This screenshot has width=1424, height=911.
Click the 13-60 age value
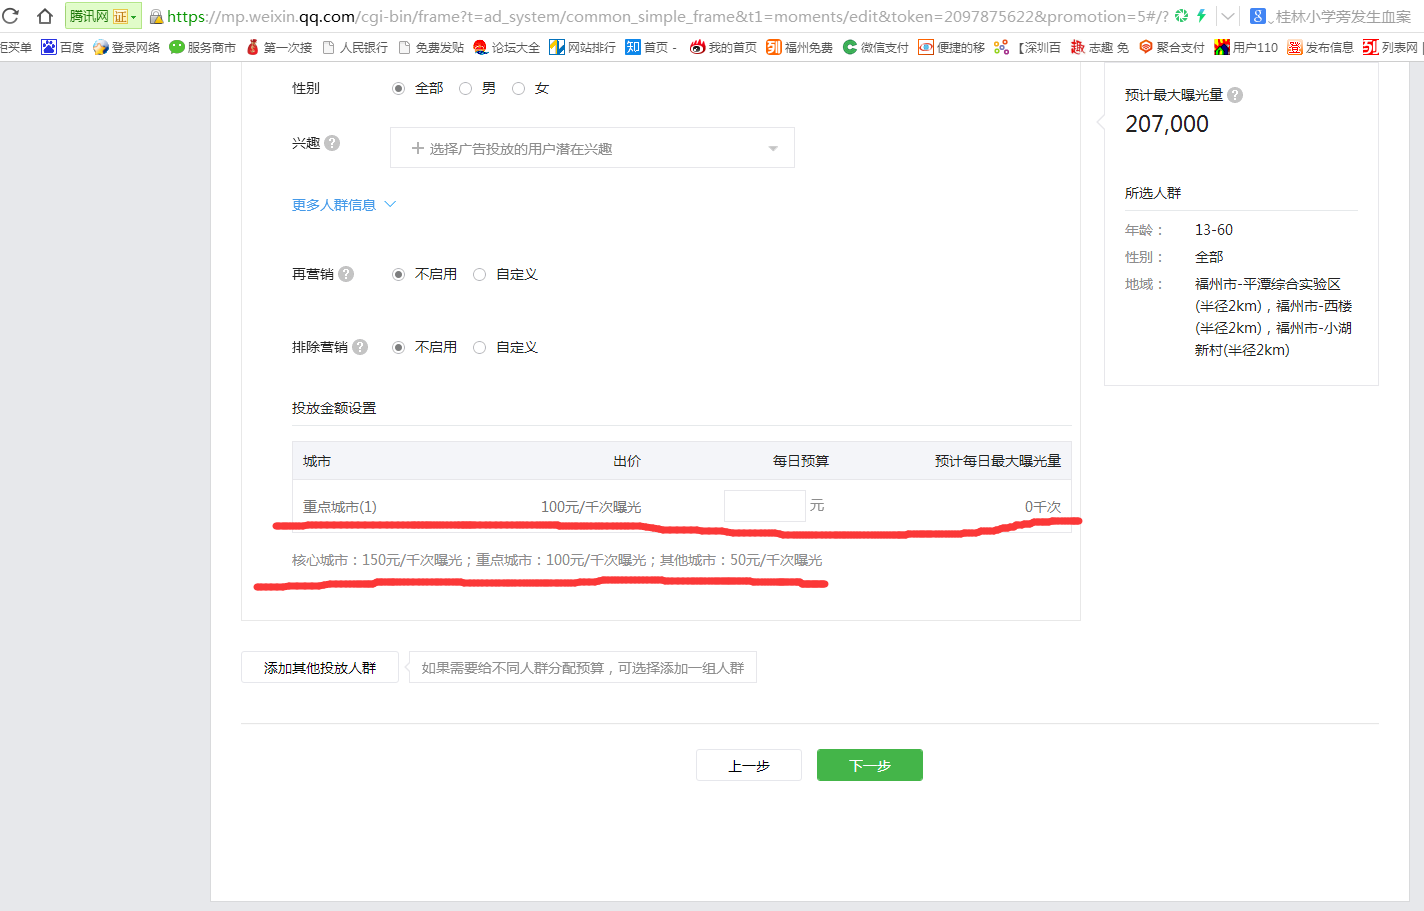(1214, 230)
